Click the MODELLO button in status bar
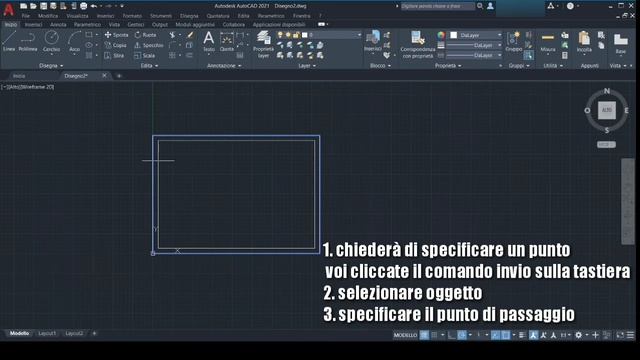Viewport: 640px width, 360px height. click(405, 335)
